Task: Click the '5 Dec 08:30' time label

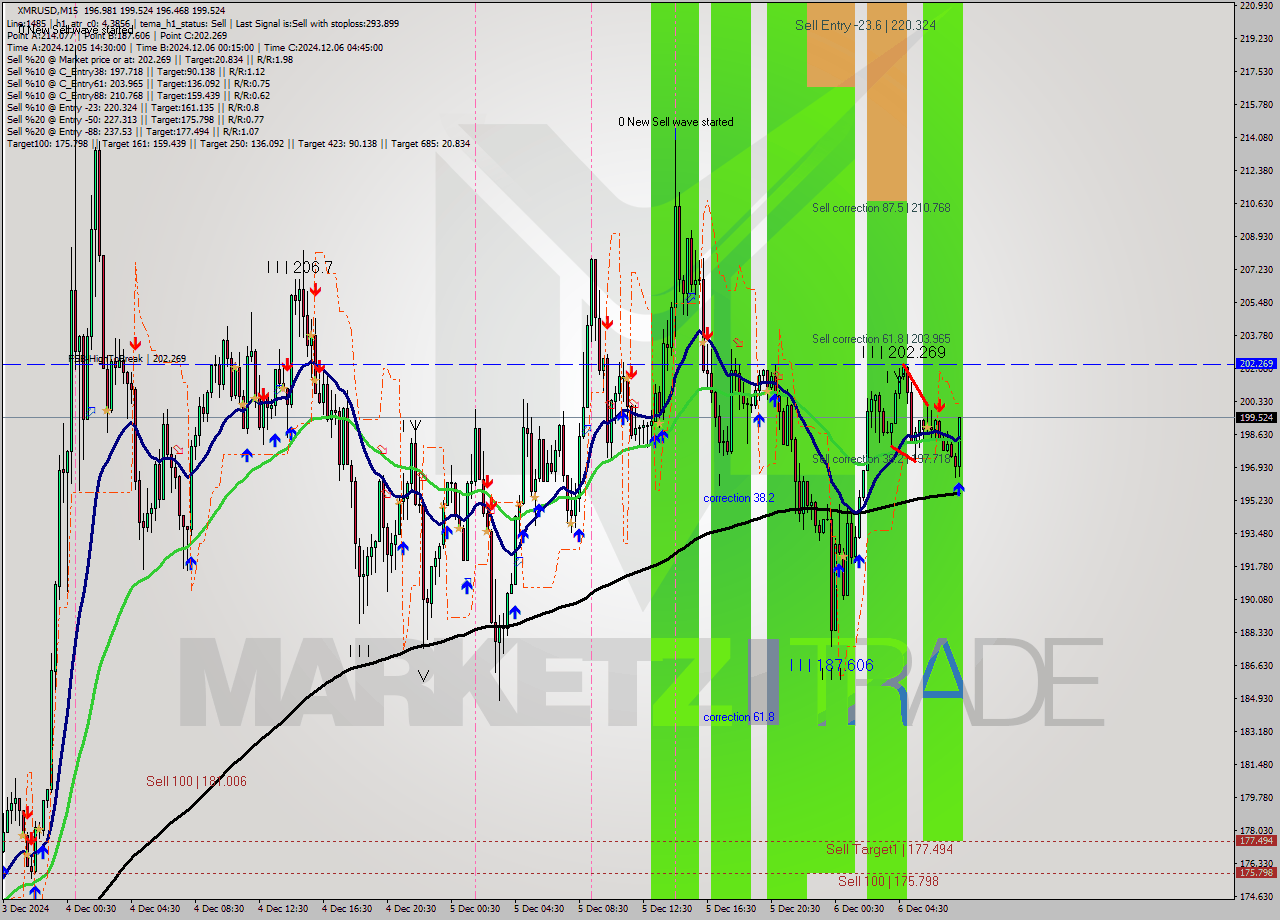Action: pyautogui.click(x=603, y=909)
